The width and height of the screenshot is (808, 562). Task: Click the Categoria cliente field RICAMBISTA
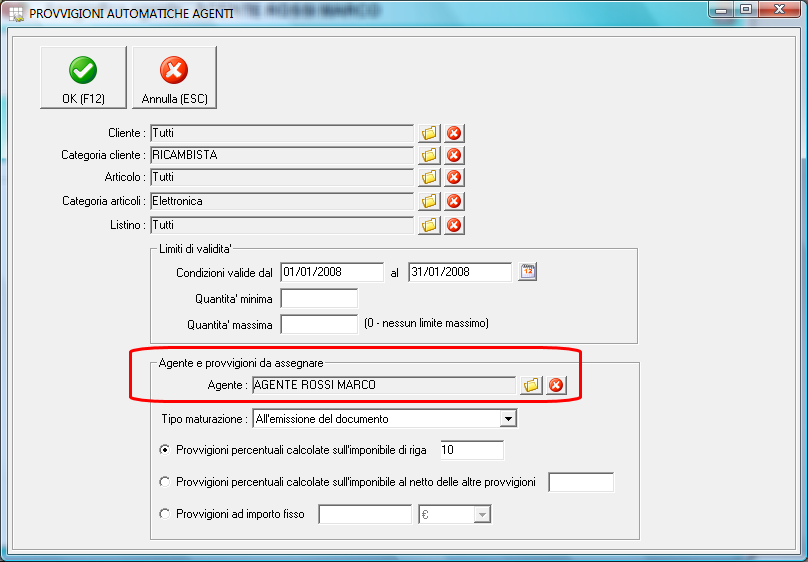click(x=282, y=155)
